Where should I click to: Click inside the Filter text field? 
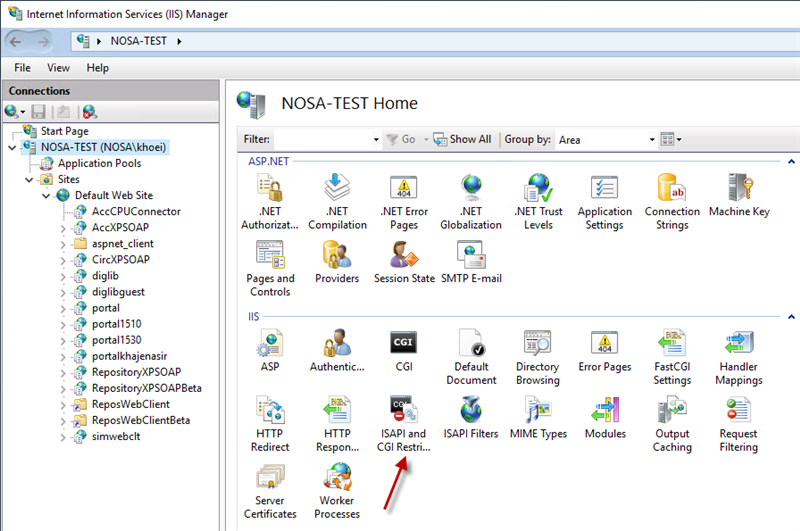point(320,140)
